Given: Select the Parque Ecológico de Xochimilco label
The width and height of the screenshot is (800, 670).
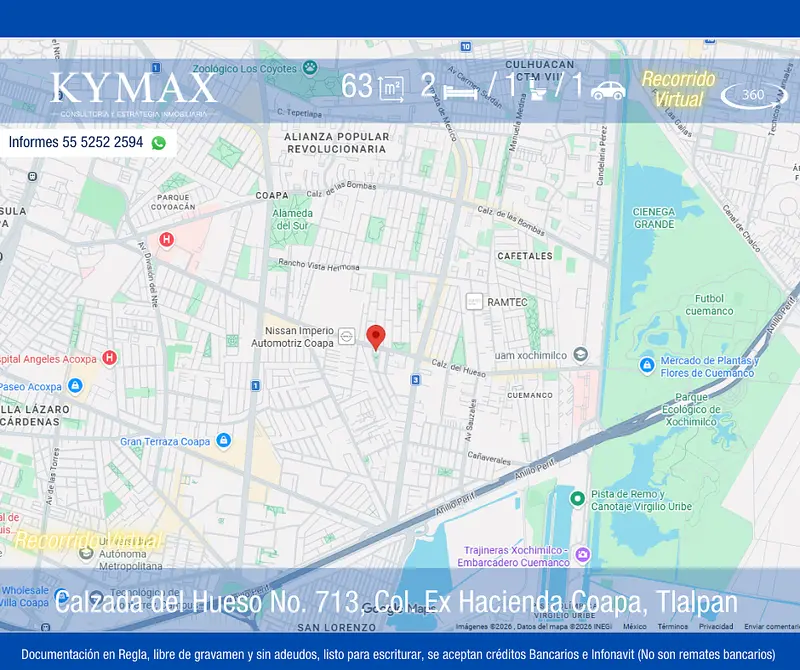Looking at the screenshot, I should tap(691, 409).
